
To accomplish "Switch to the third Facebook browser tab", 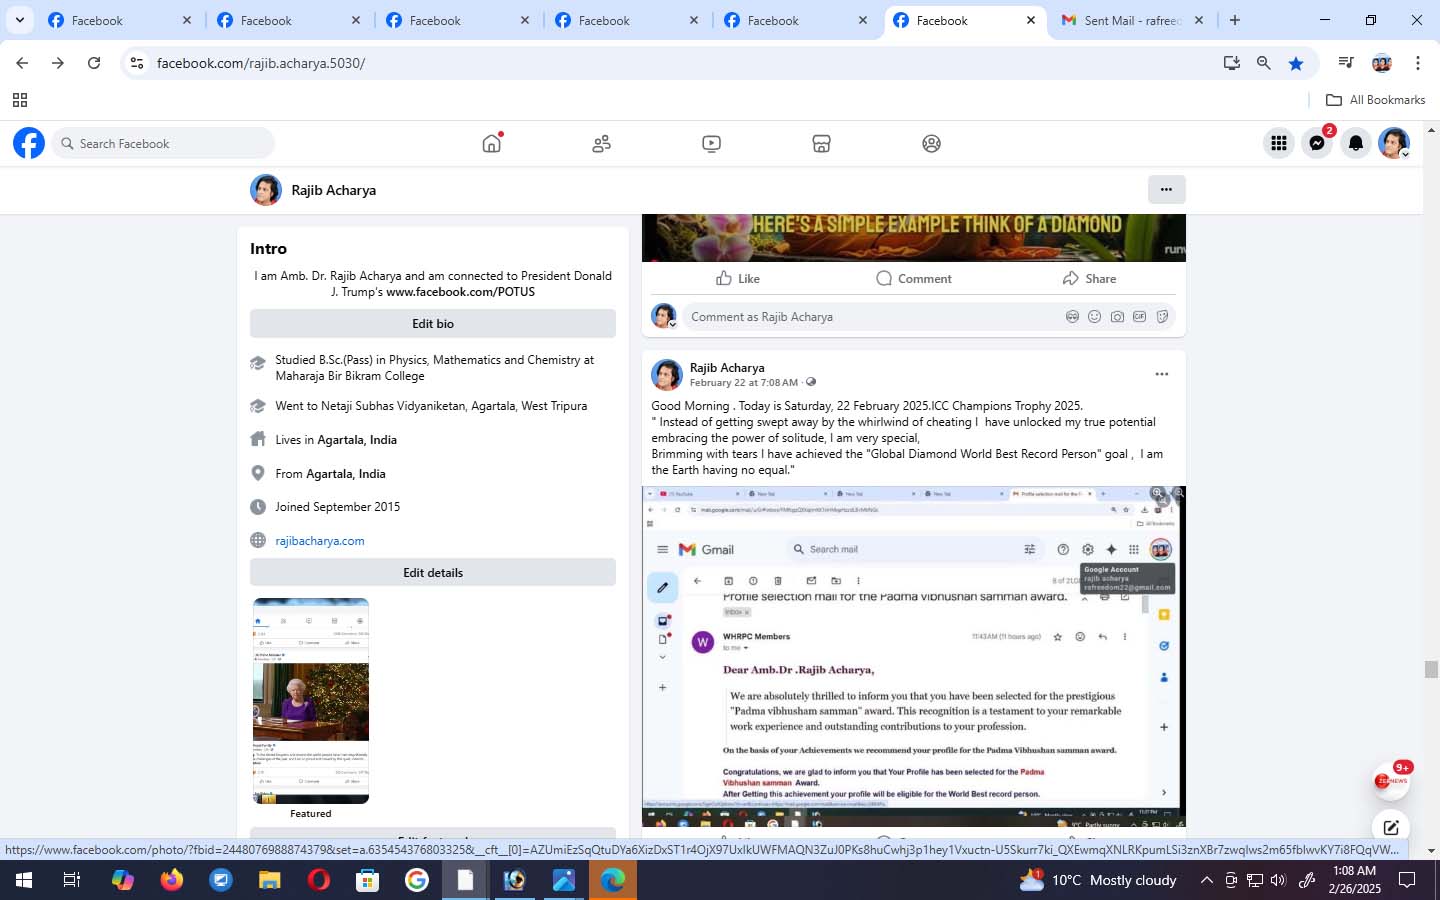I will [456, 20].
